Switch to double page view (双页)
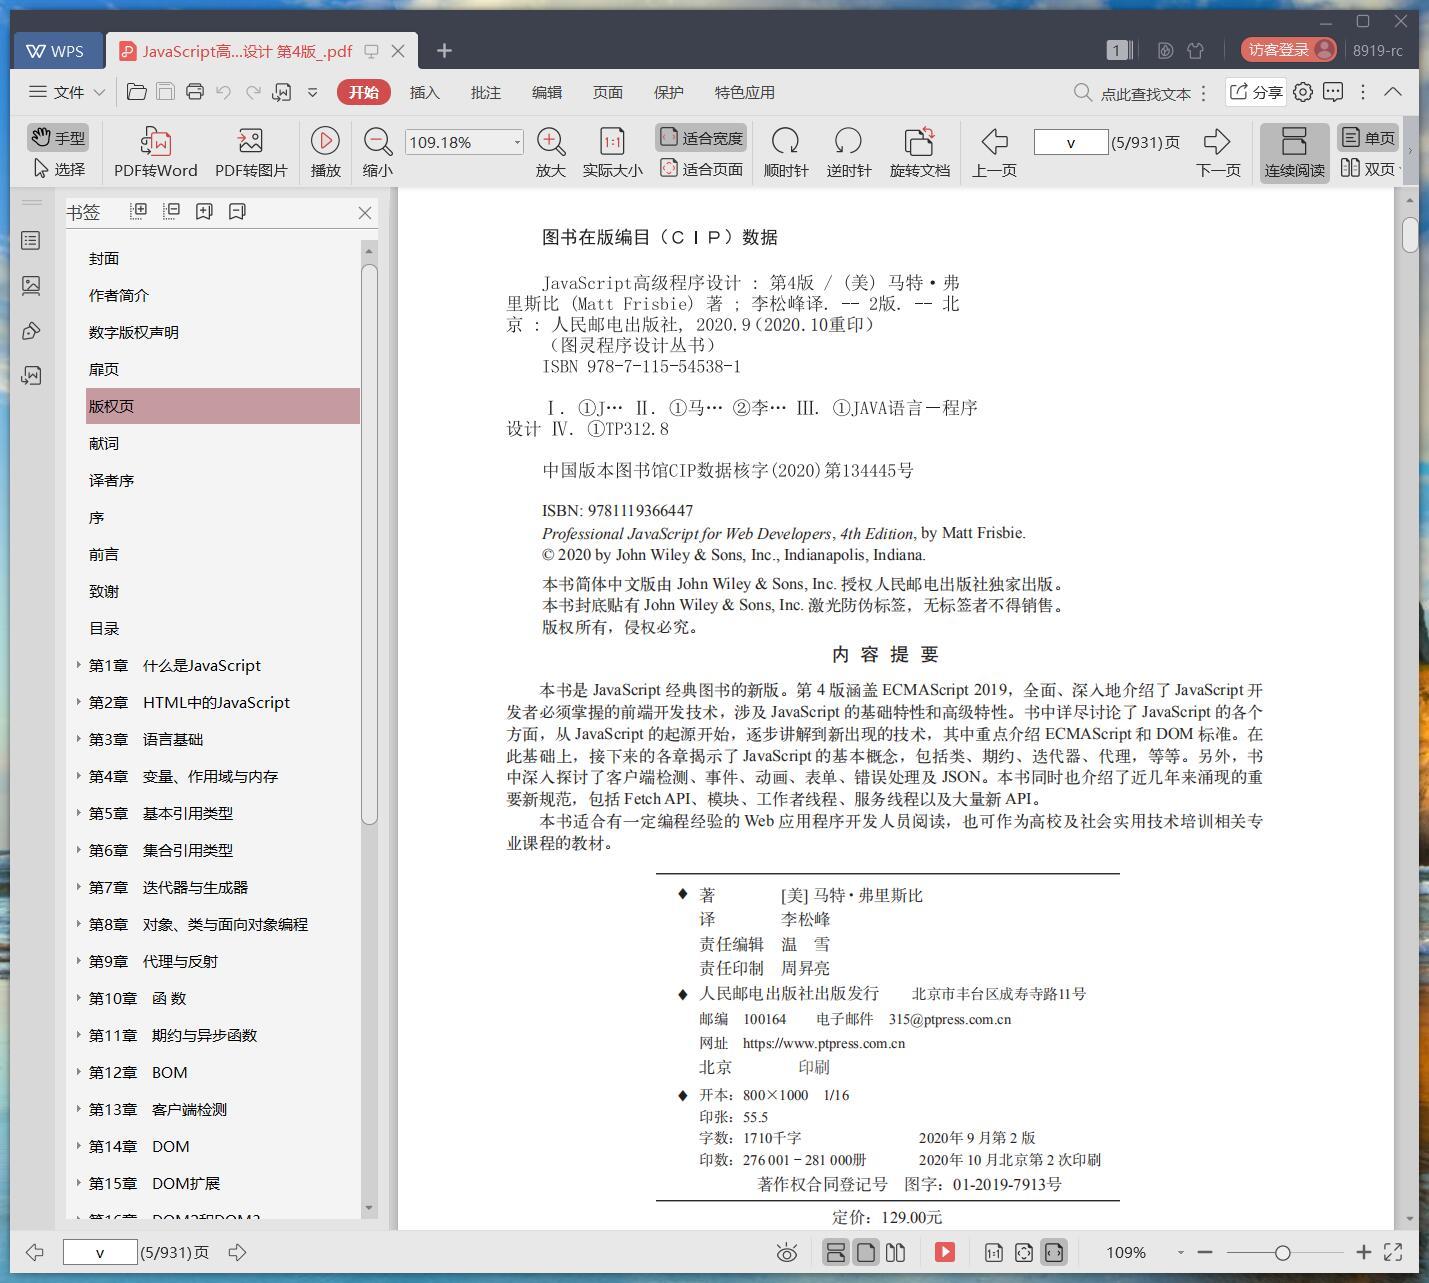 (x=1368, y=169)
